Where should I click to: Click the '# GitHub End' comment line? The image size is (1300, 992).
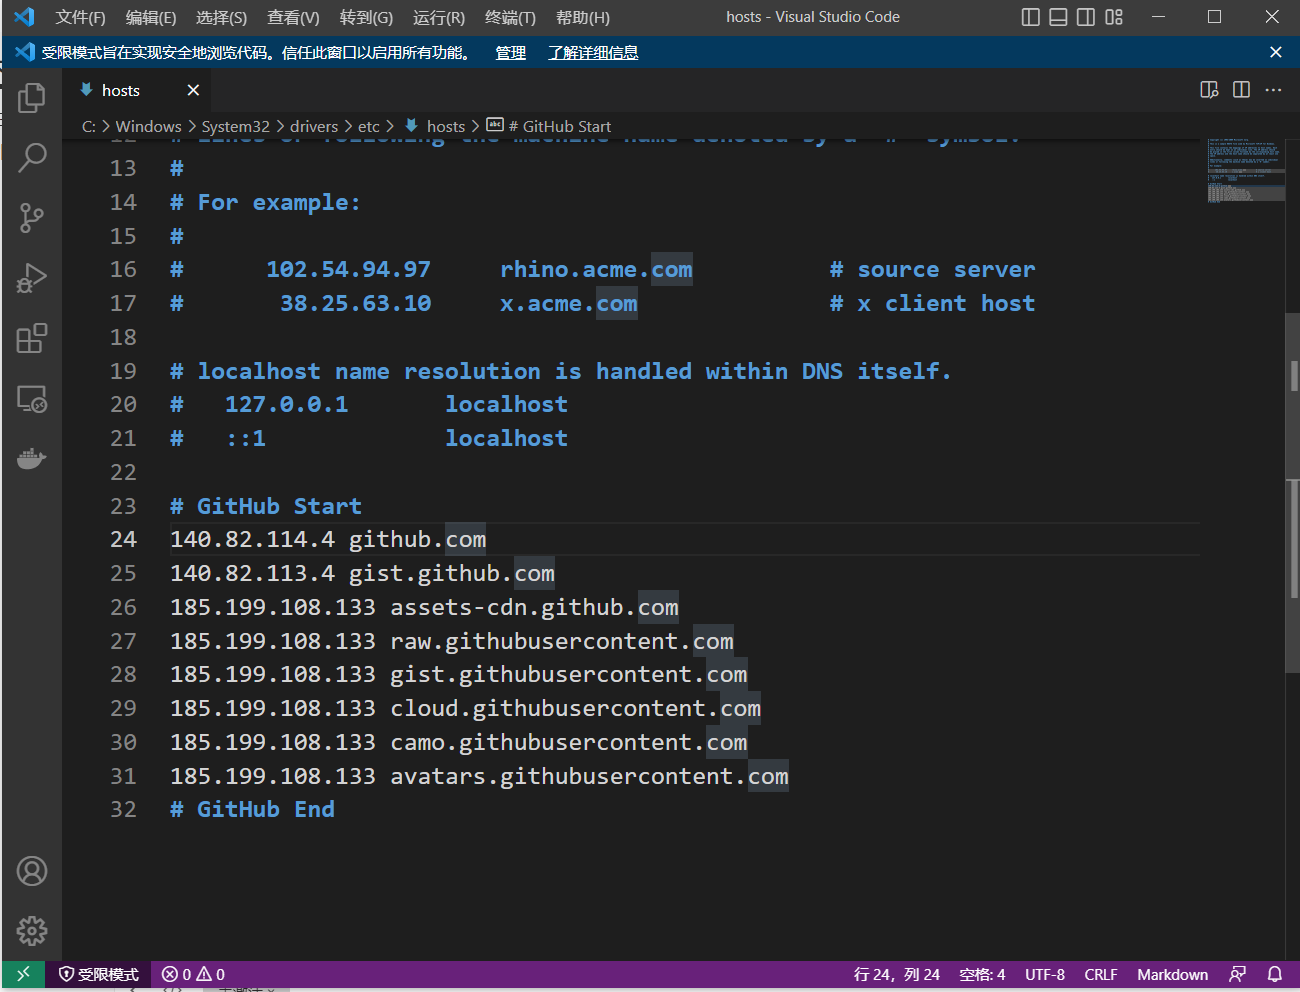(252, 809)
